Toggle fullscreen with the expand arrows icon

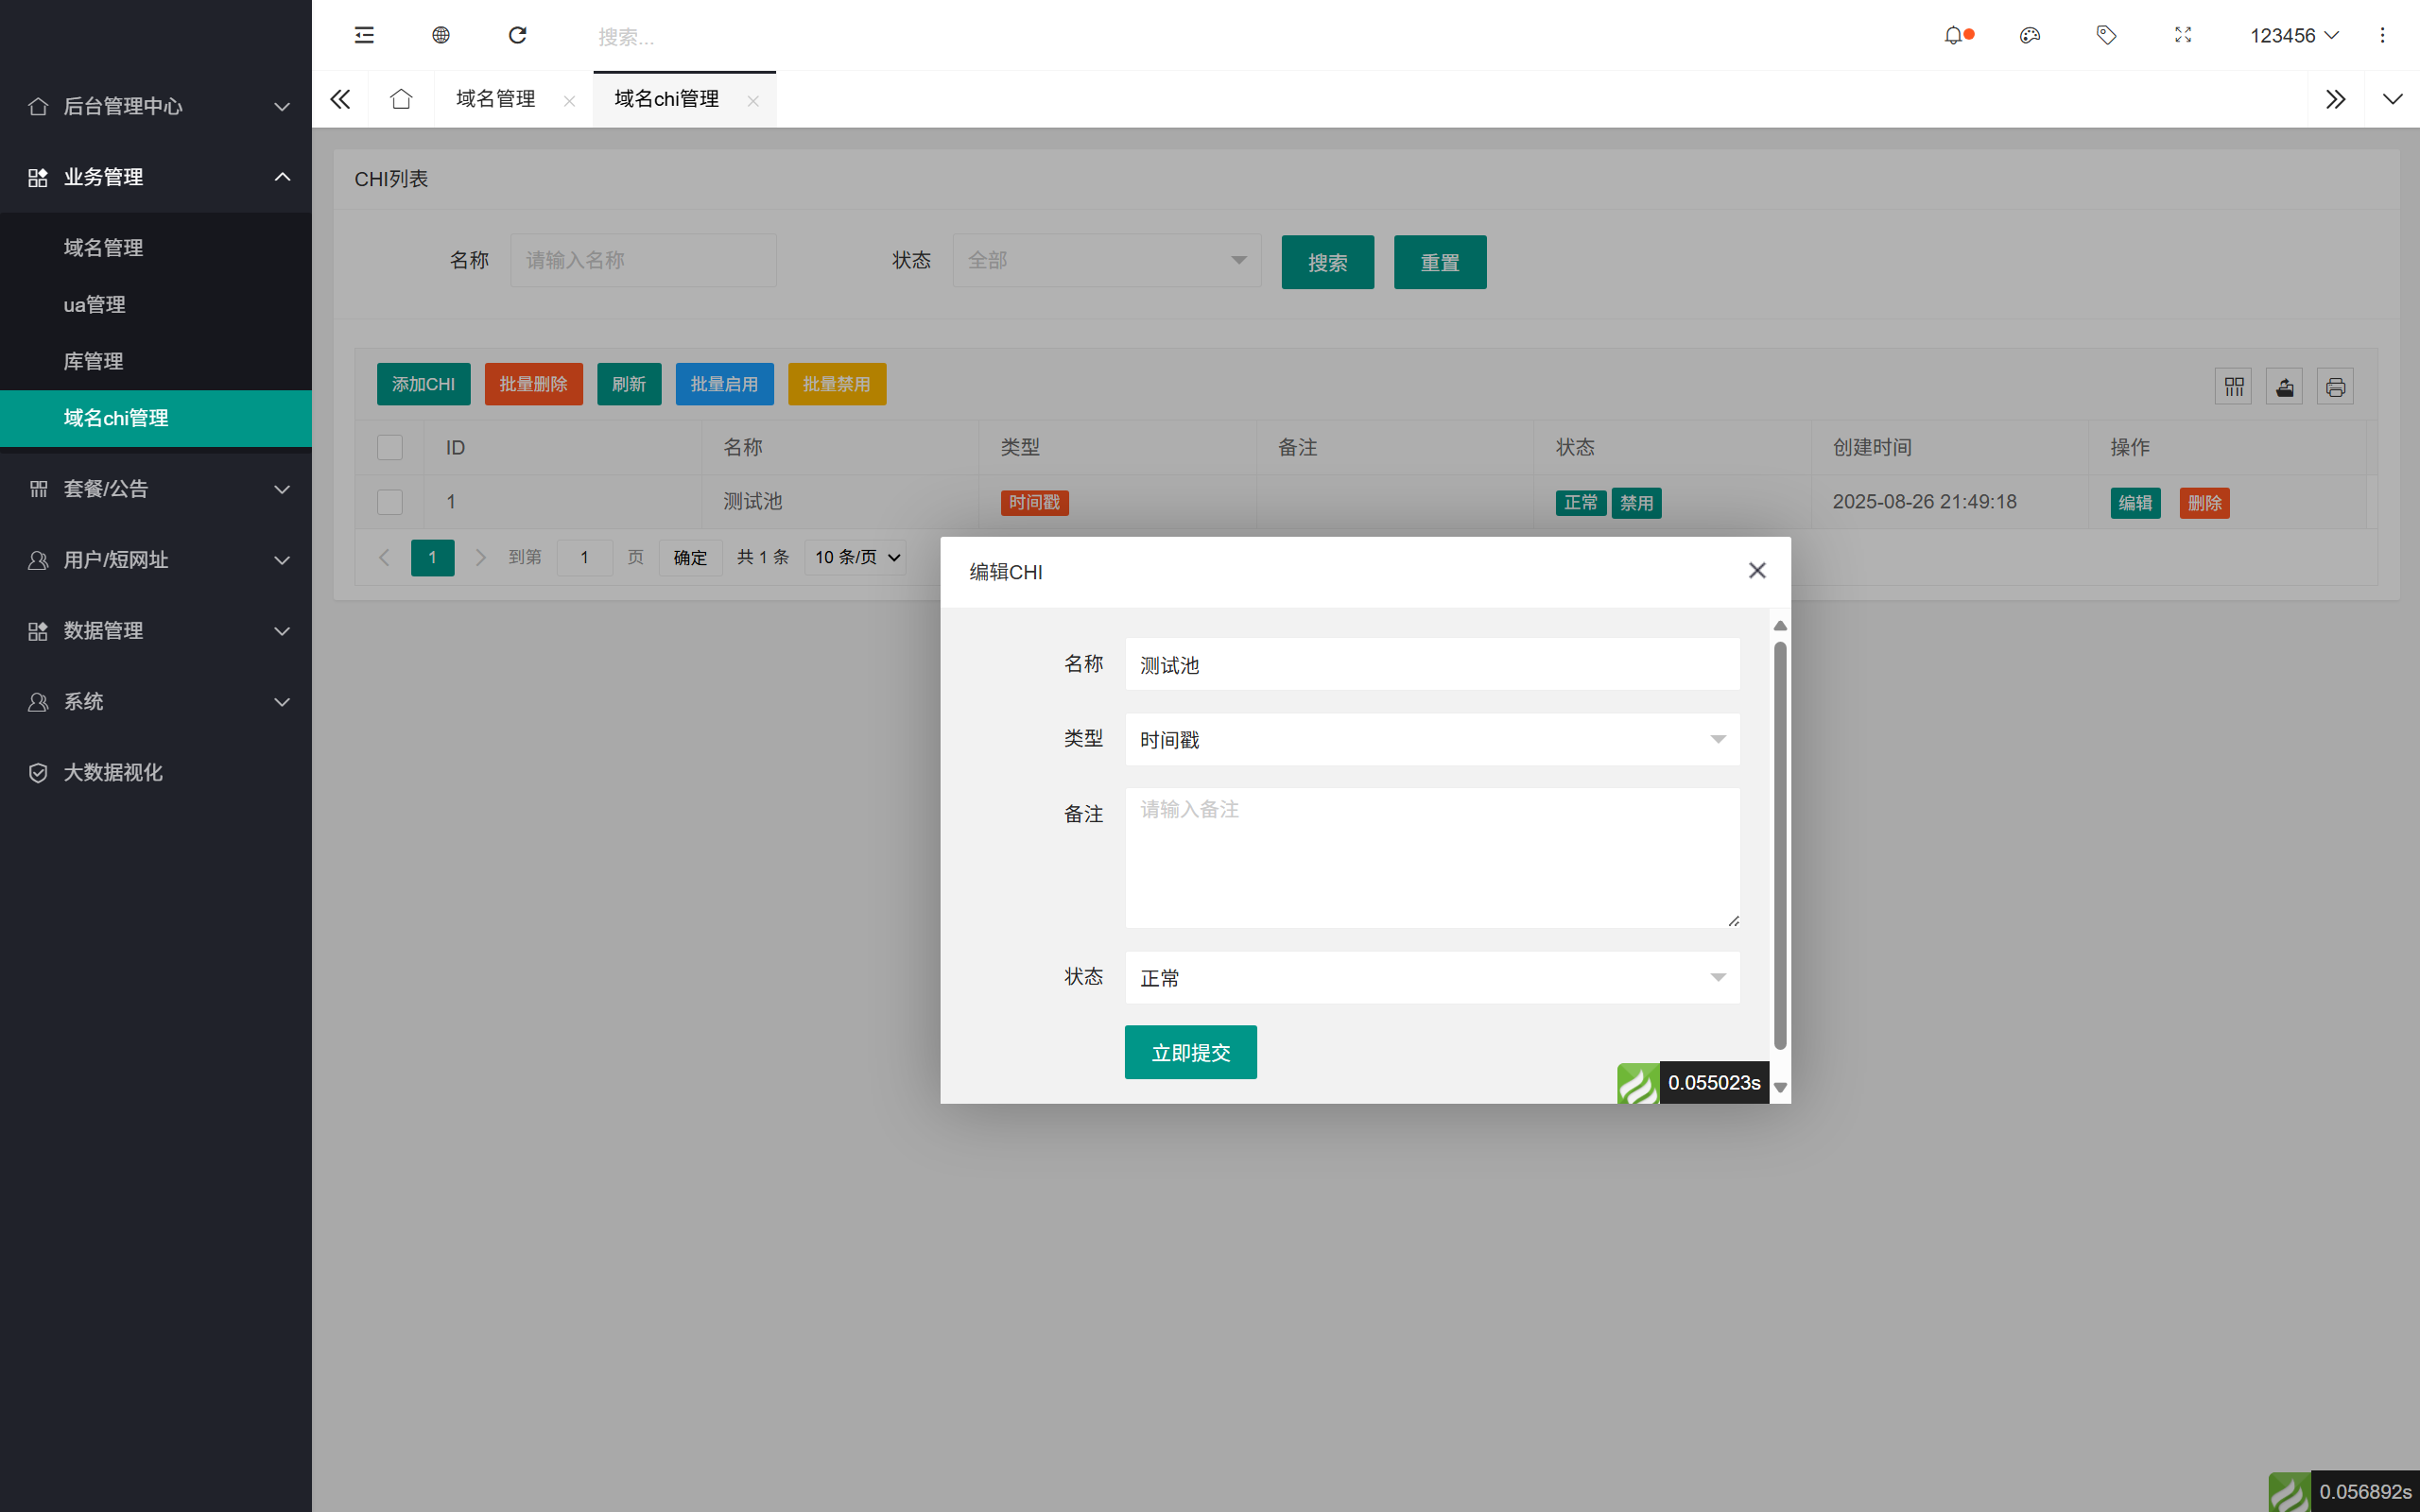tap(2183, 35)
